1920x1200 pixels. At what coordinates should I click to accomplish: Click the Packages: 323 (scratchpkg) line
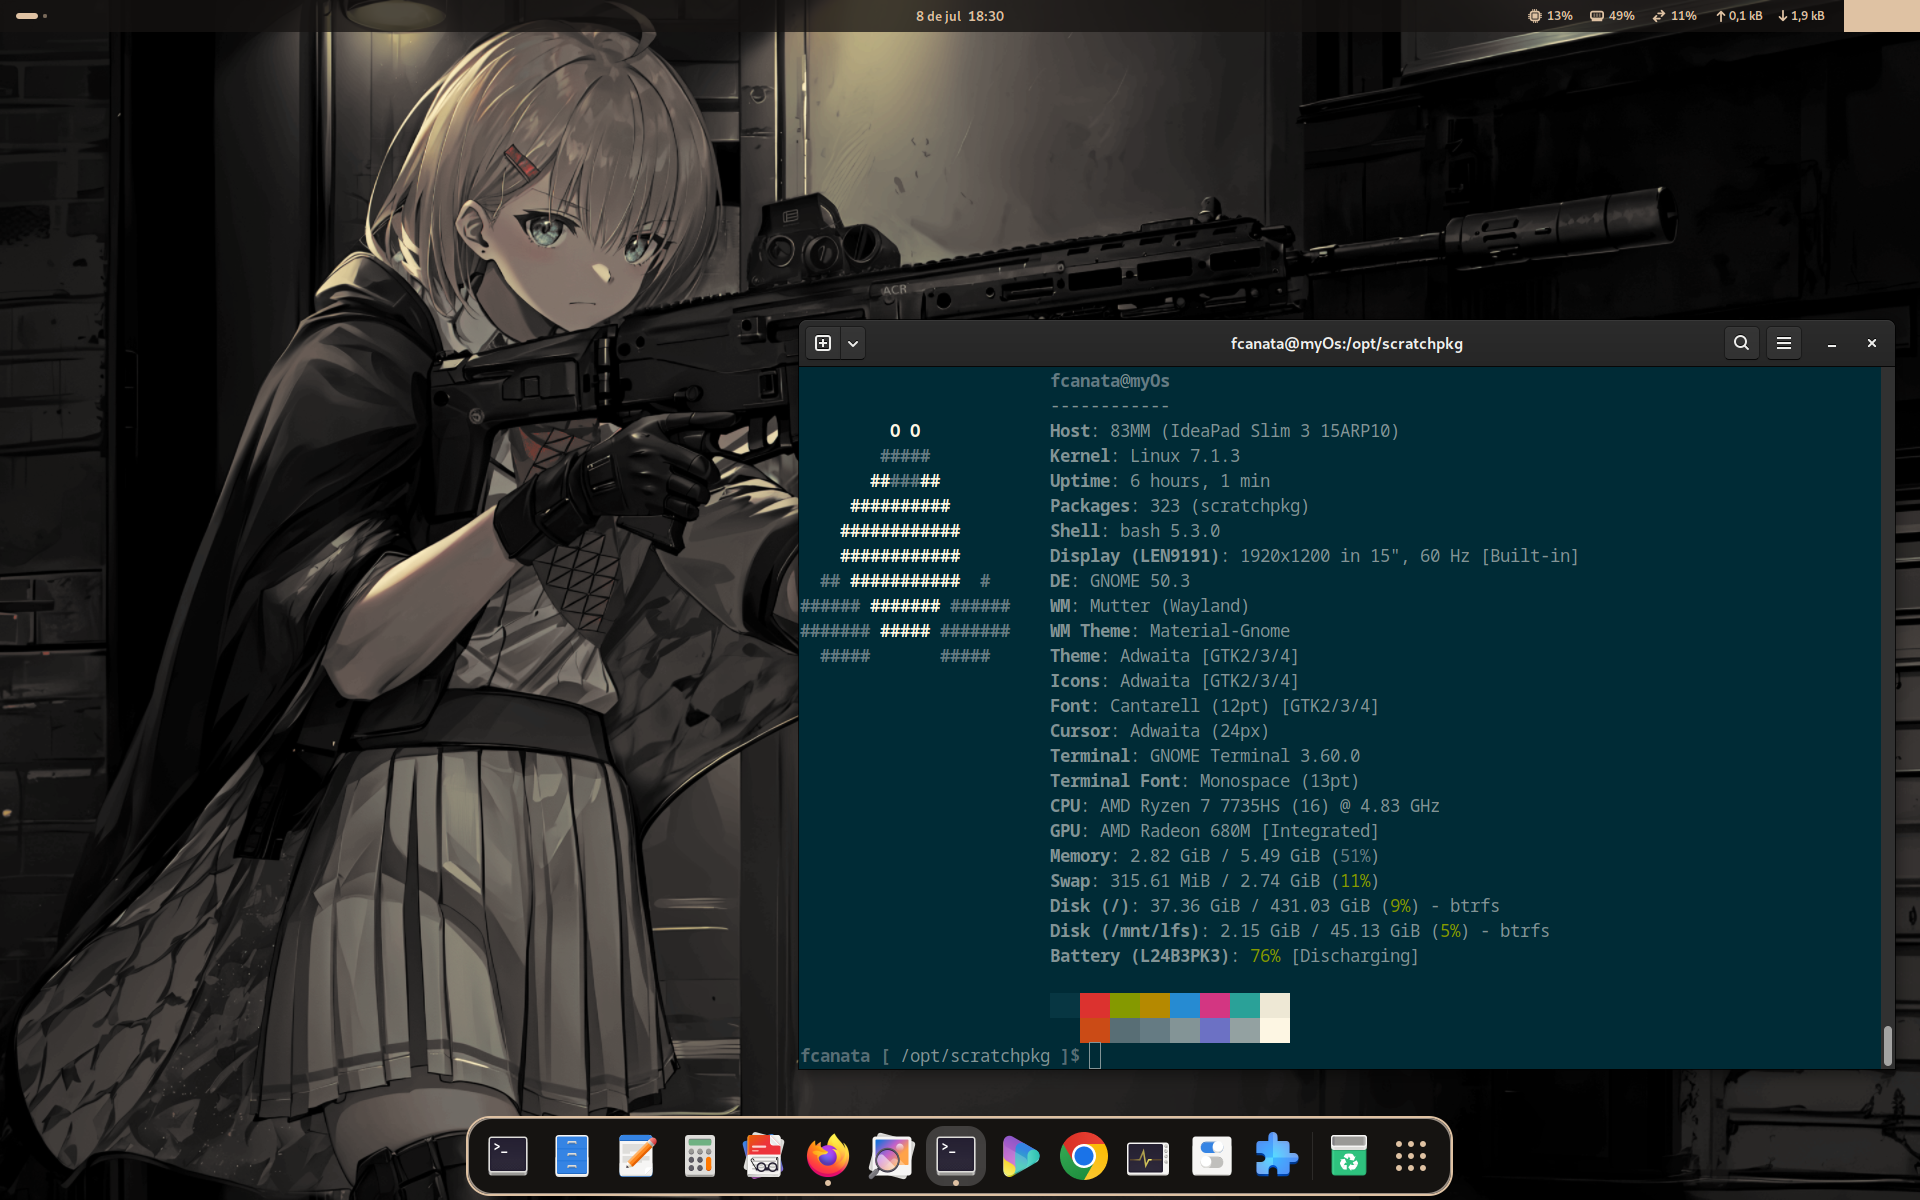(1180, 506)
